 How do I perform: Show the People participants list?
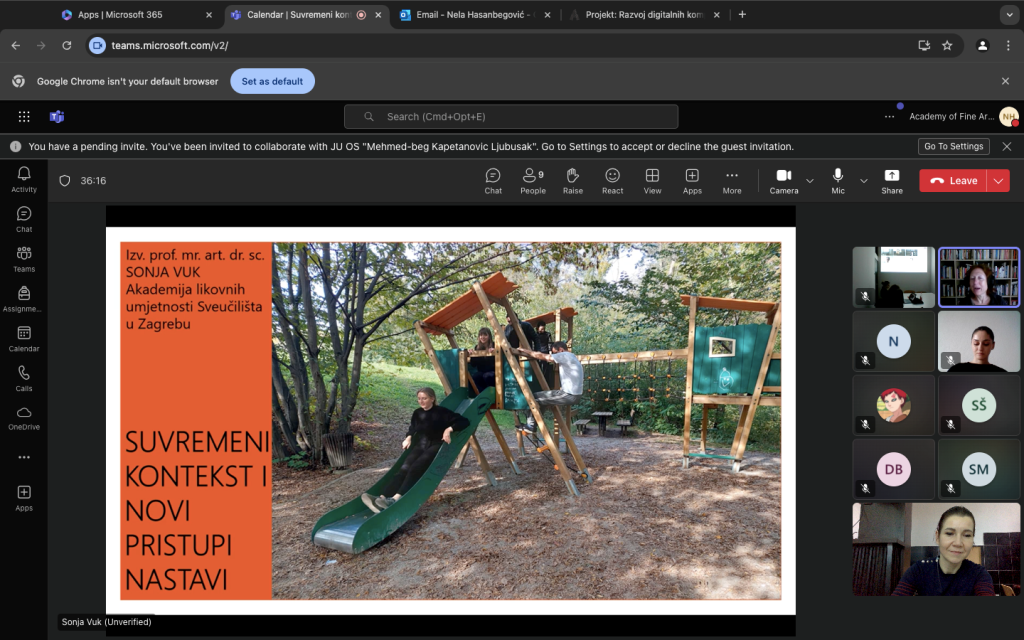[533, 180]
